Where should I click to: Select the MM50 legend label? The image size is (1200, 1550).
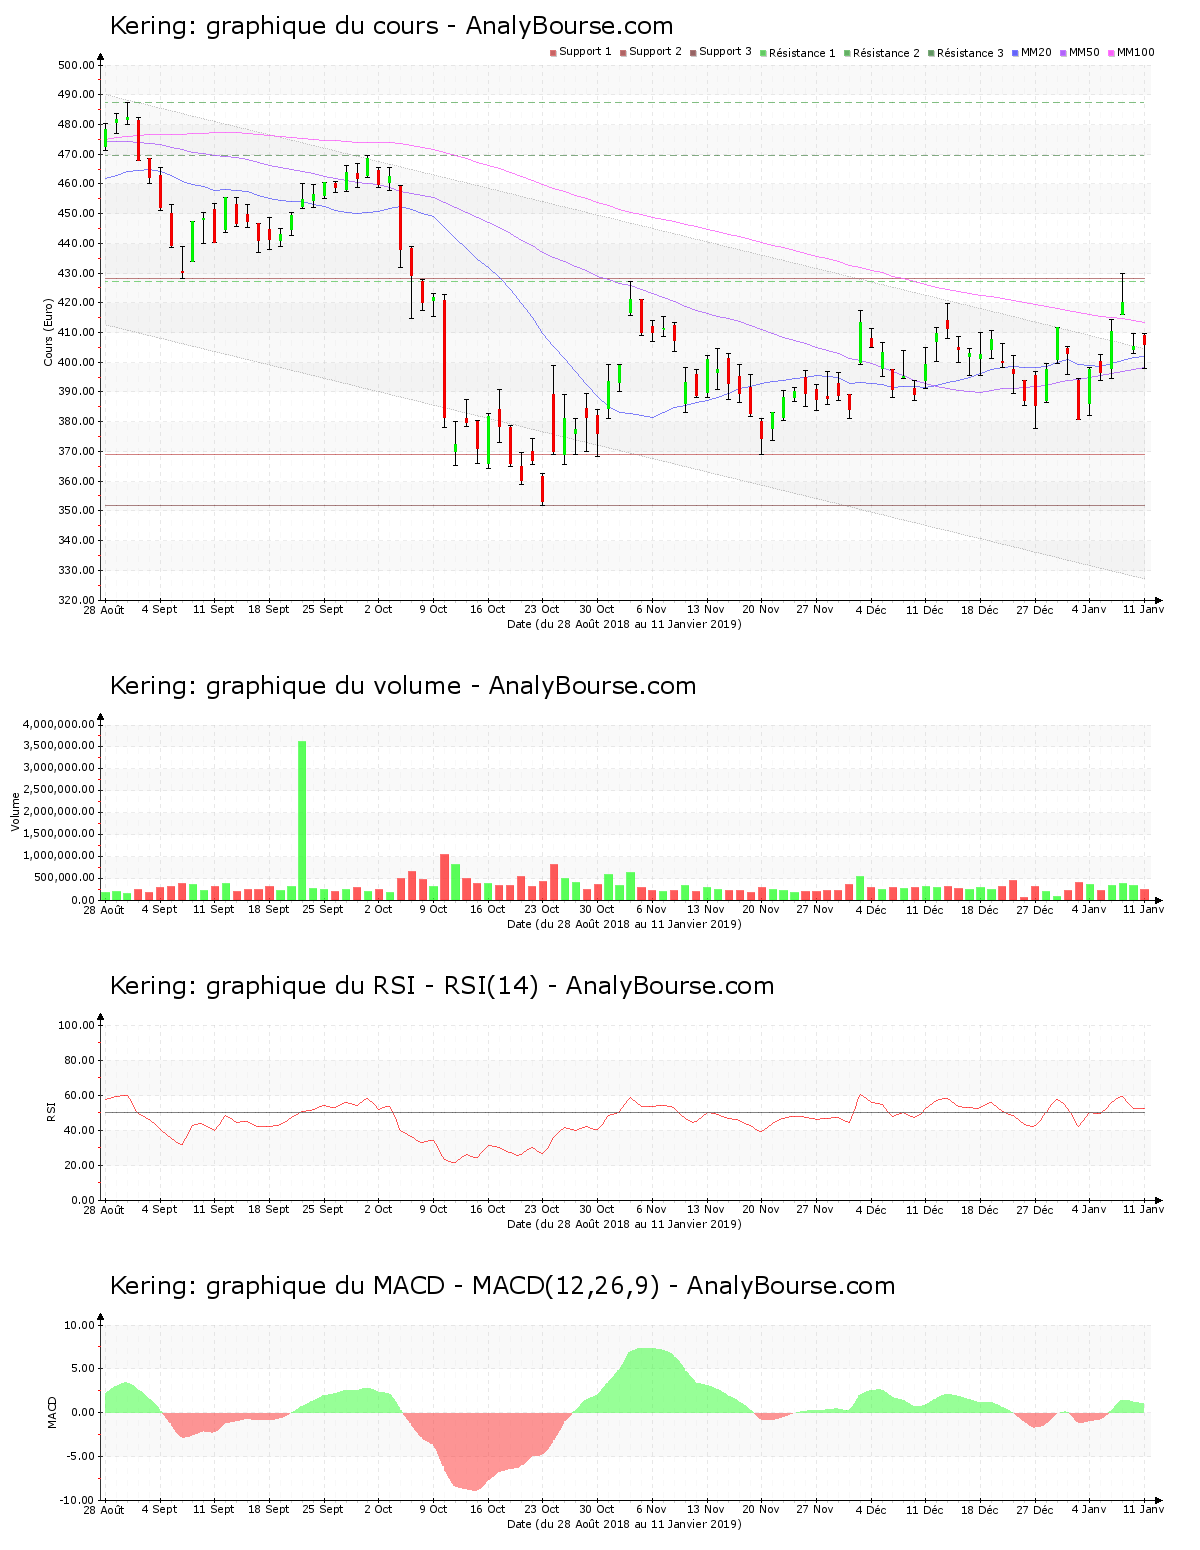[x=1084, y=52]
